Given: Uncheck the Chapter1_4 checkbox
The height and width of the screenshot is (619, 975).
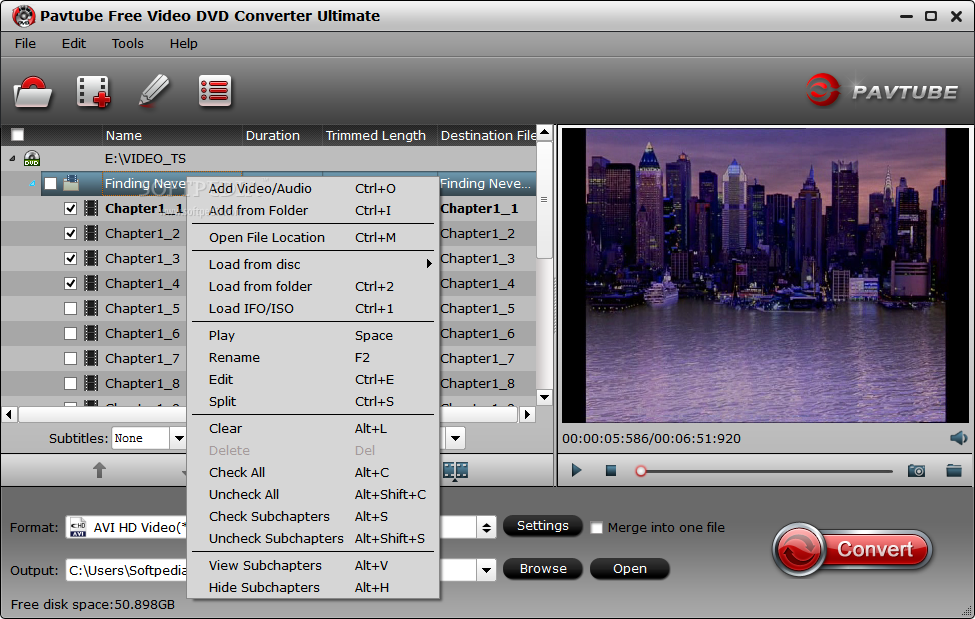Looking at the screenshot, I should [70, 284].
